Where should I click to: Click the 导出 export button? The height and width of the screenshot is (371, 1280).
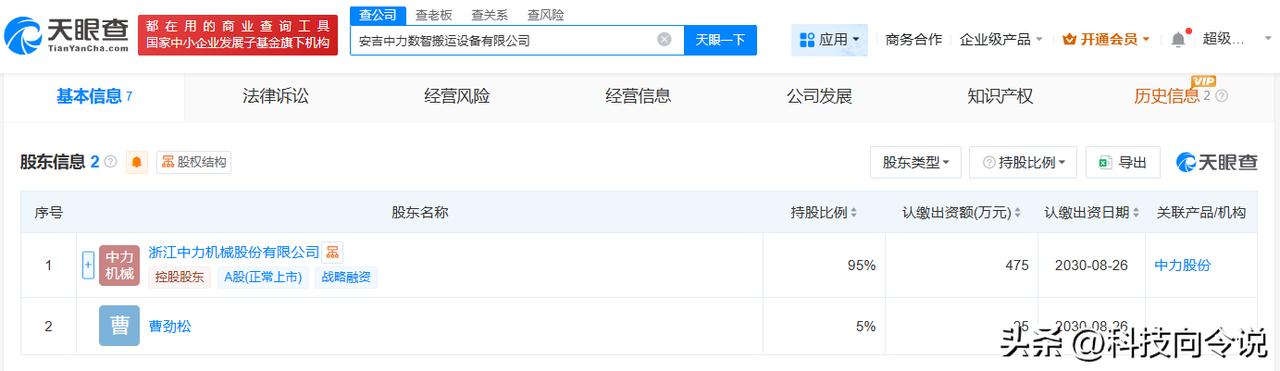tap(1123, 162)
